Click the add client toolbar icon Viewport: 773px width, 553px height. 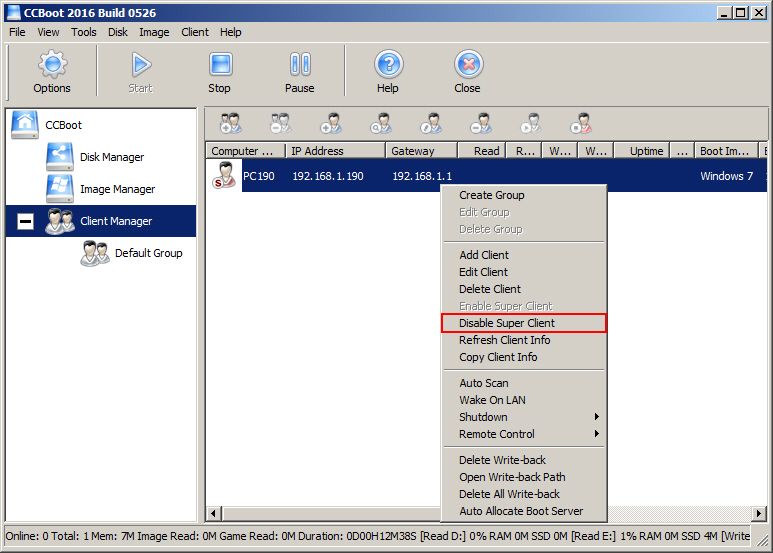(331, 124)
